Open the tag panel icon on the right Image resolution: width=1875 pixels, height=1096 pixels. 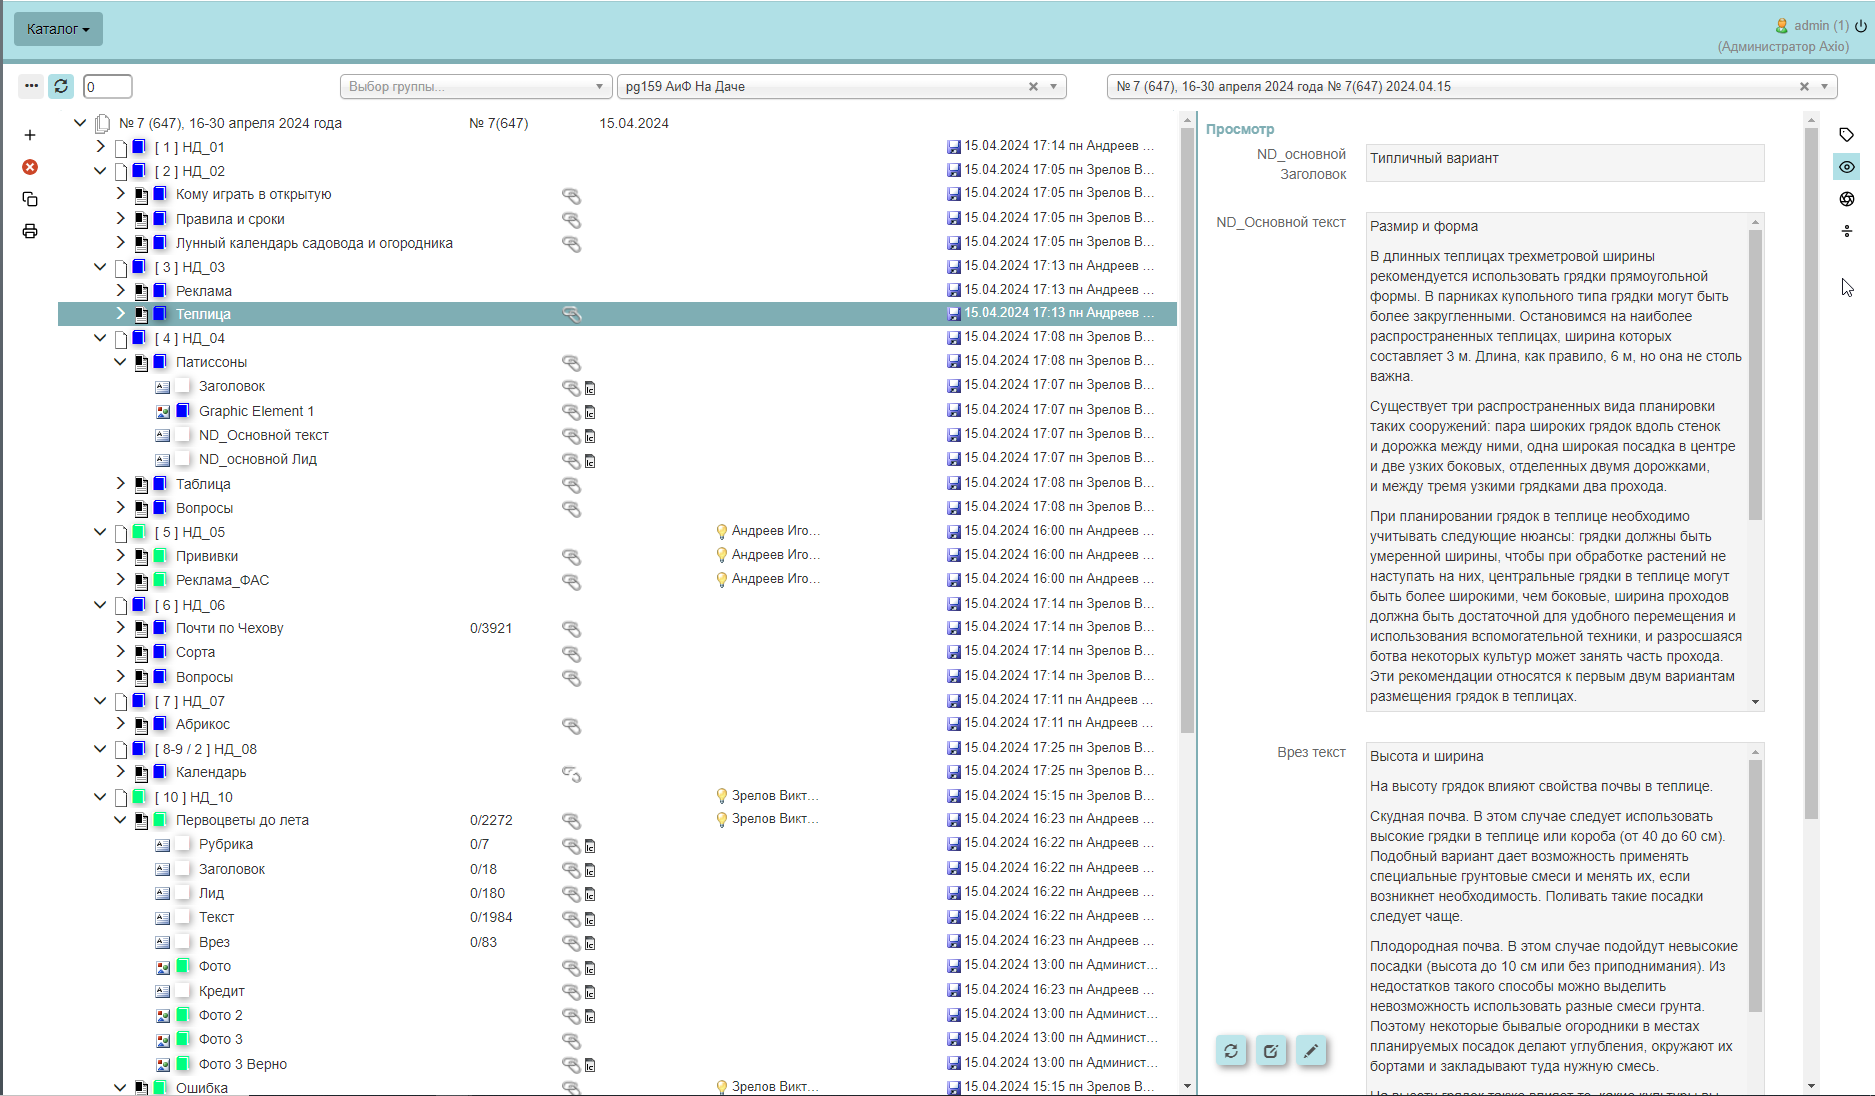1847,135
